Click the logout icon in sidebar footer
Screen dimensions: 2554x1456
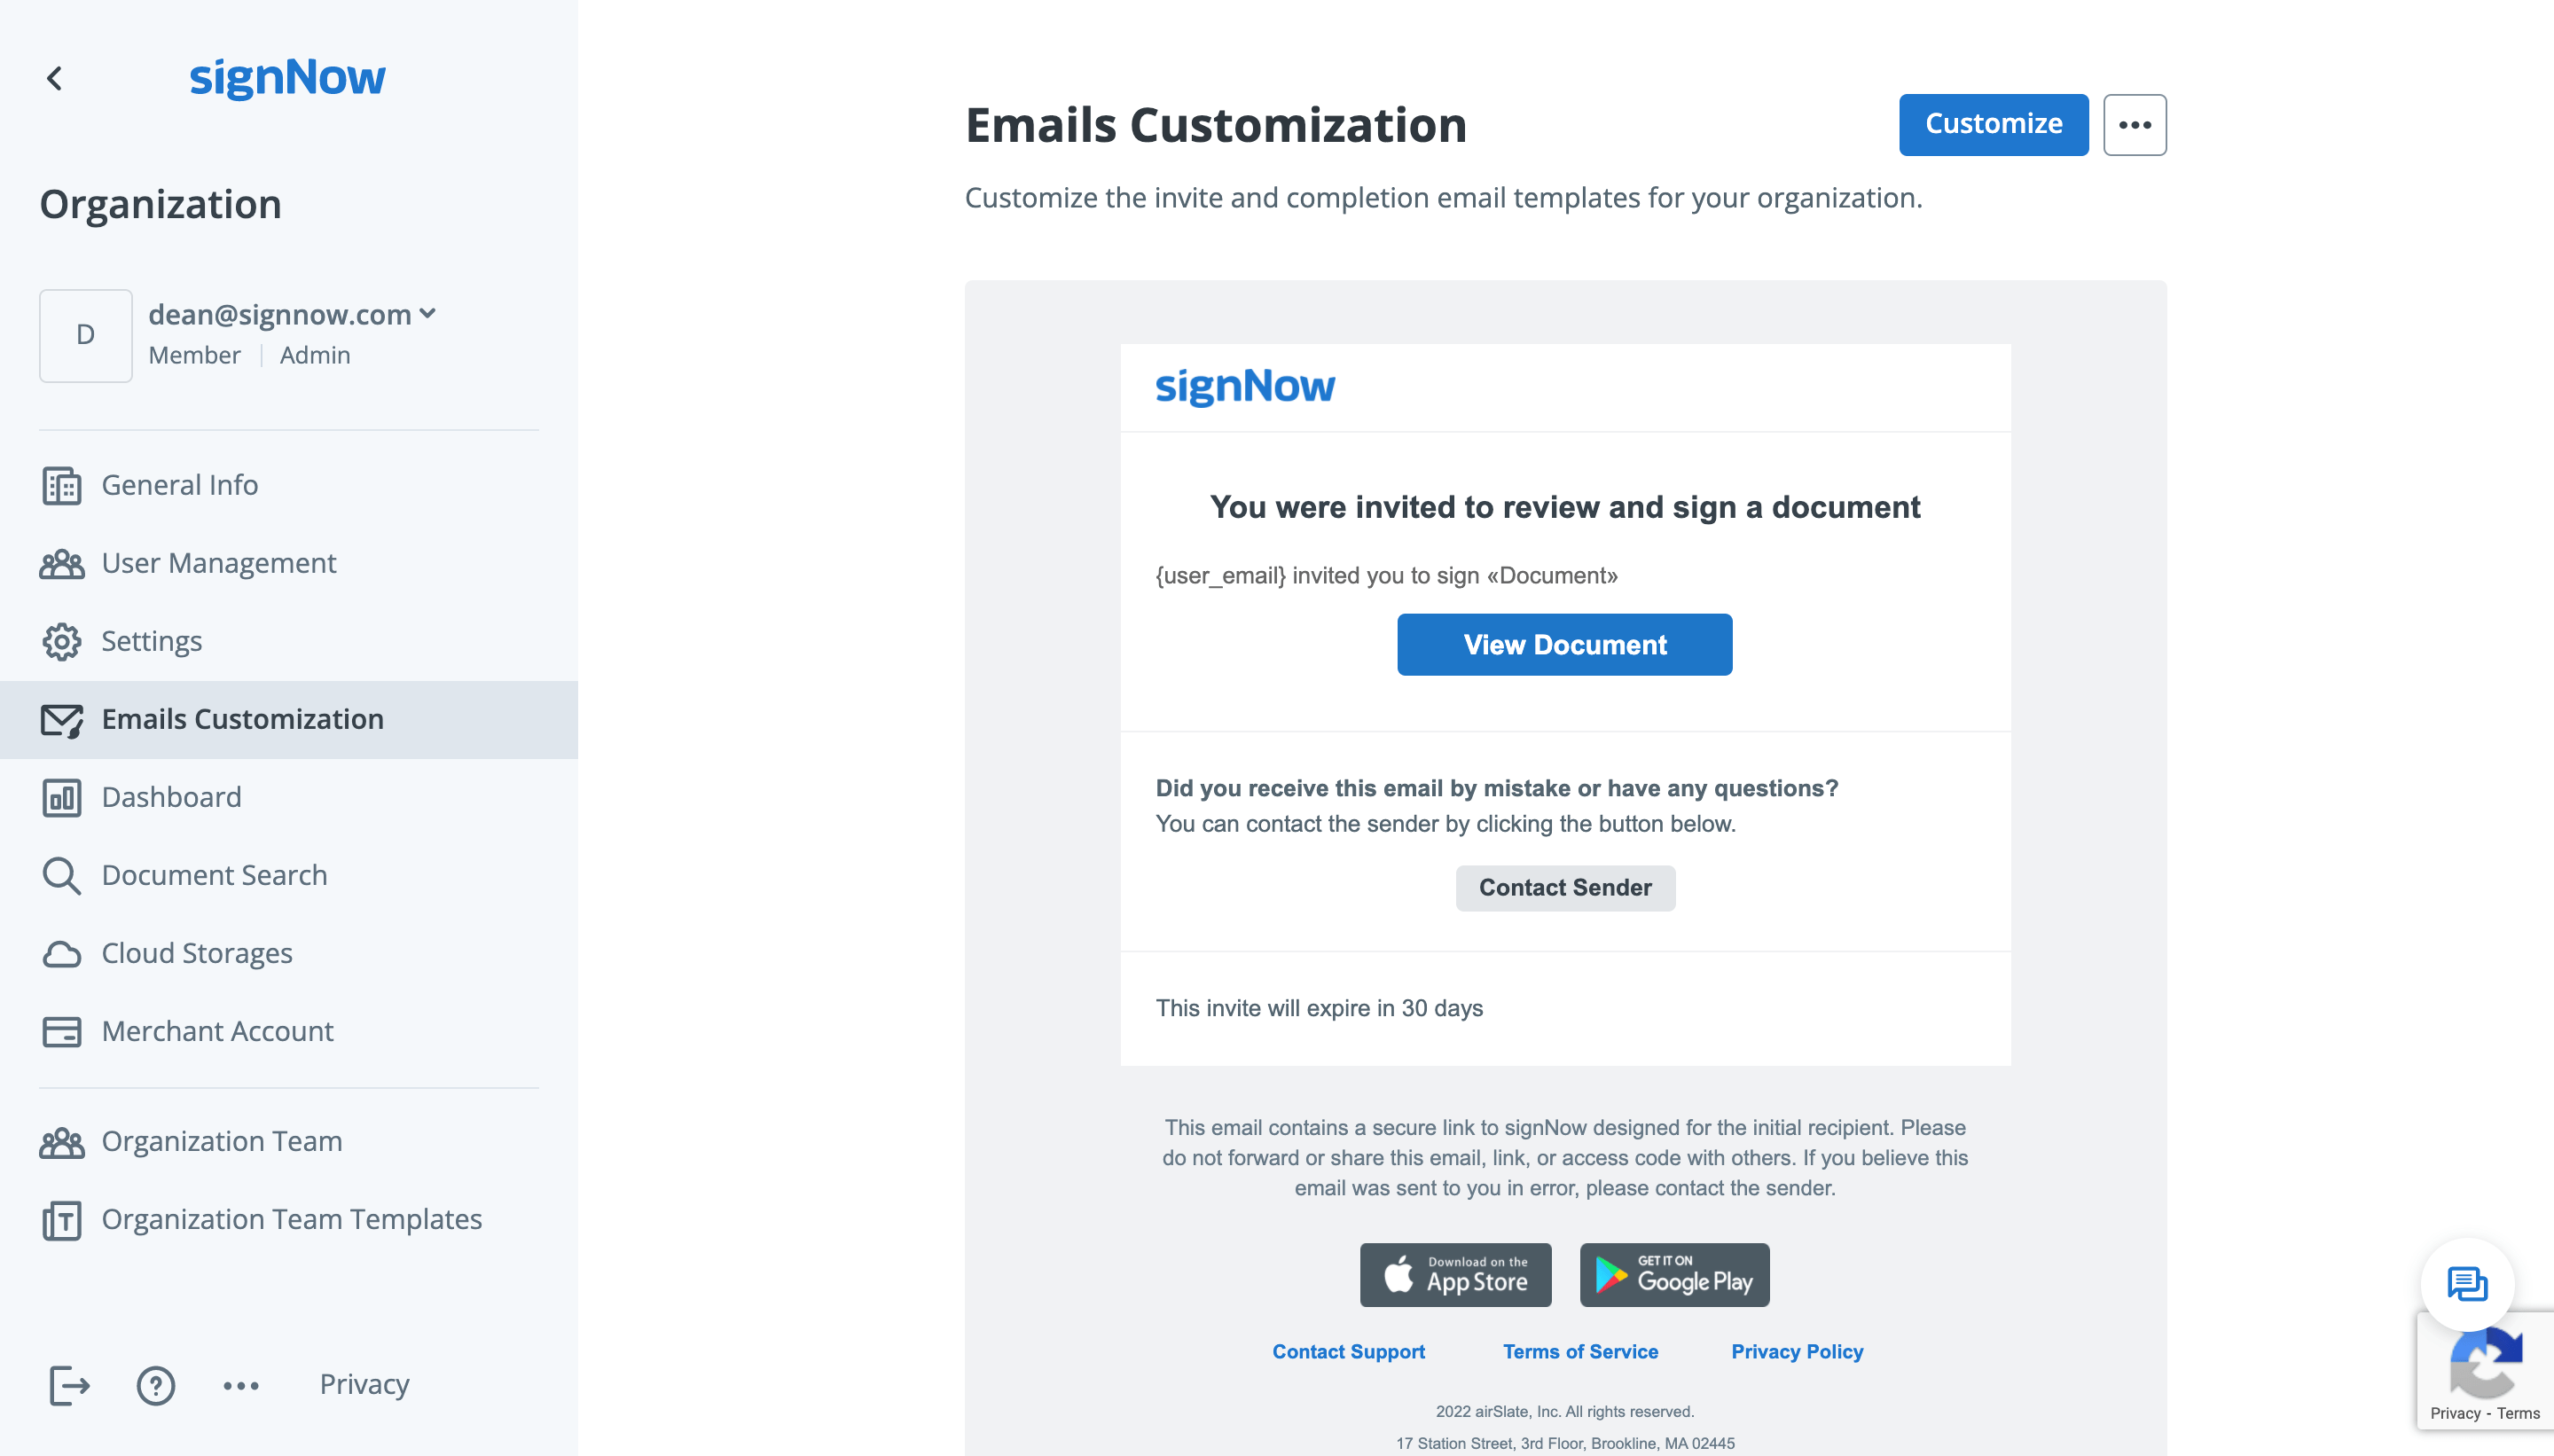tap(69, 1385)
